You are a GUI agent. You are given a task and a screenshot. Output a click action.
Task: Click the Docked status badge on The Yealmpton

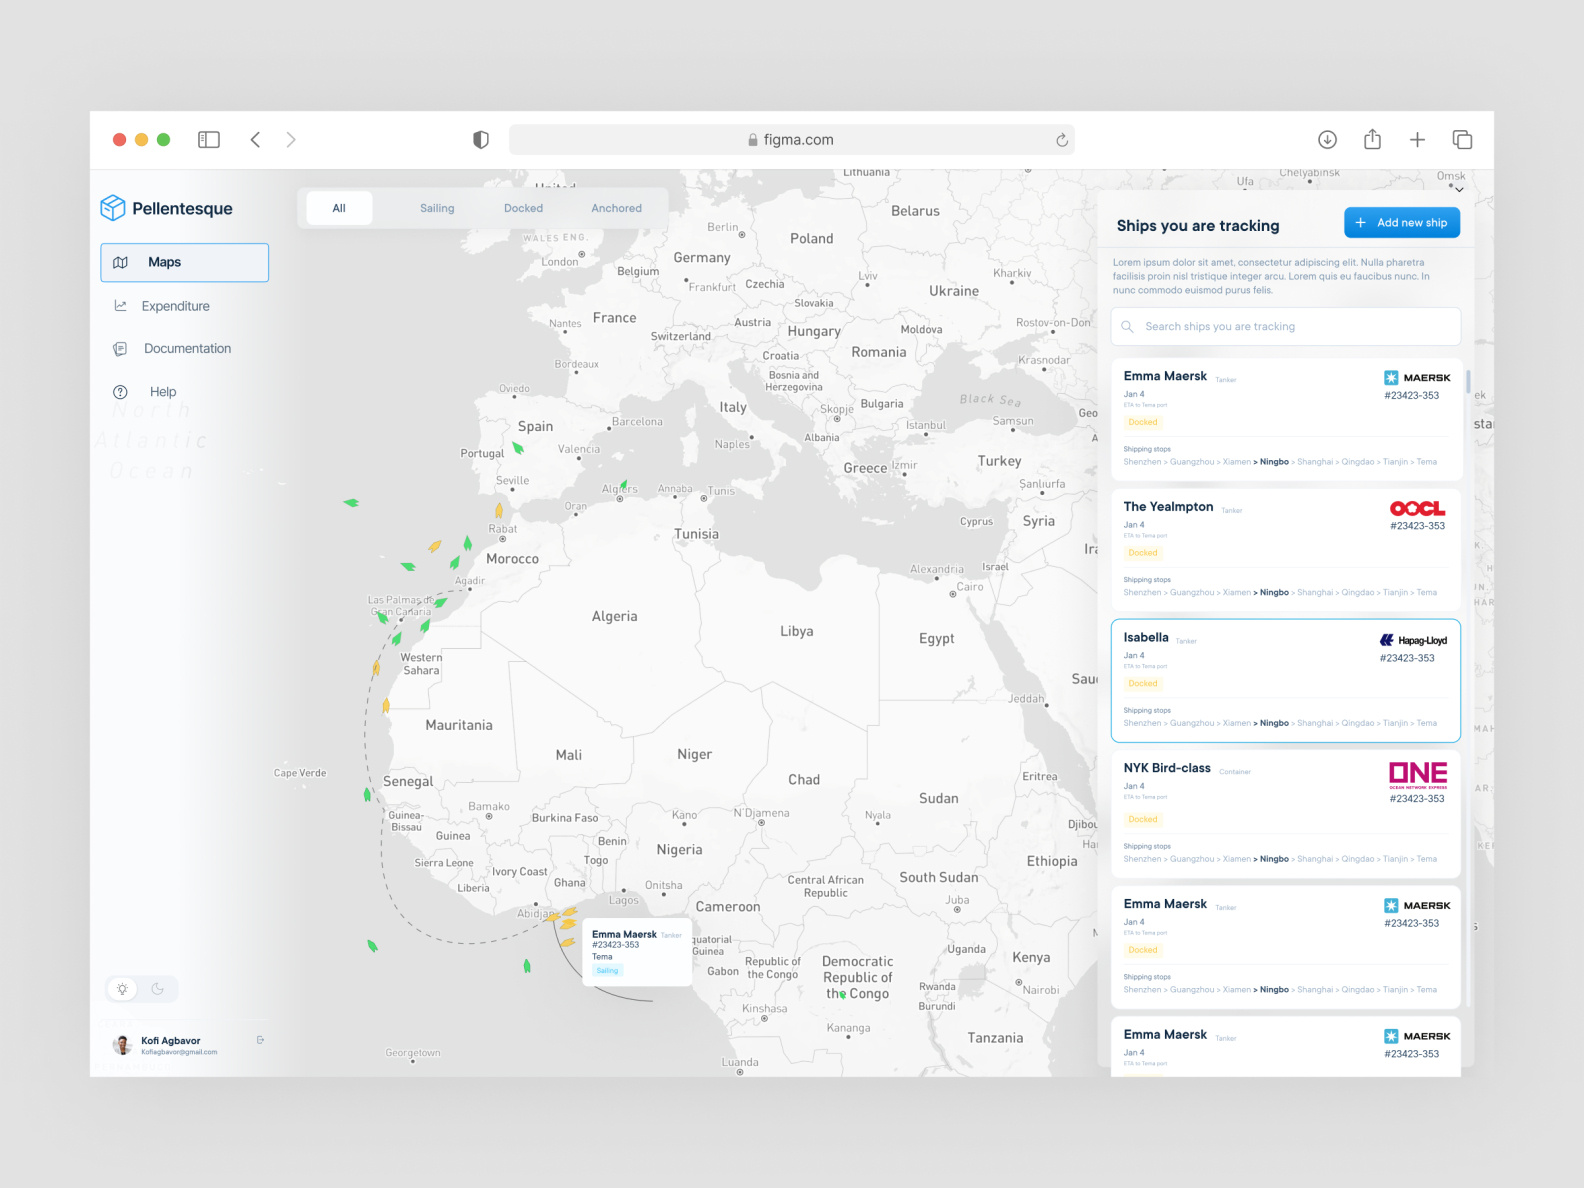pyautogui.click(x=1143, y=553)
